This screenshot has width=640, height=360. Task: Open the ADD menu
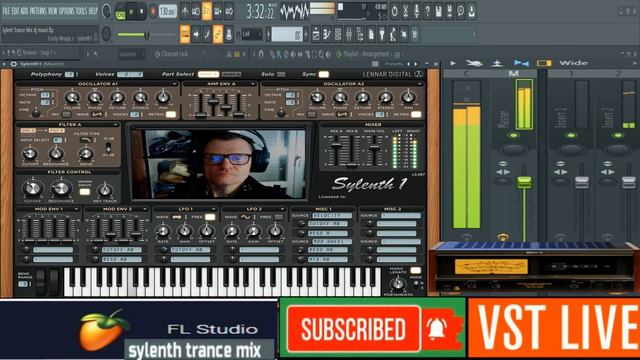24,11
